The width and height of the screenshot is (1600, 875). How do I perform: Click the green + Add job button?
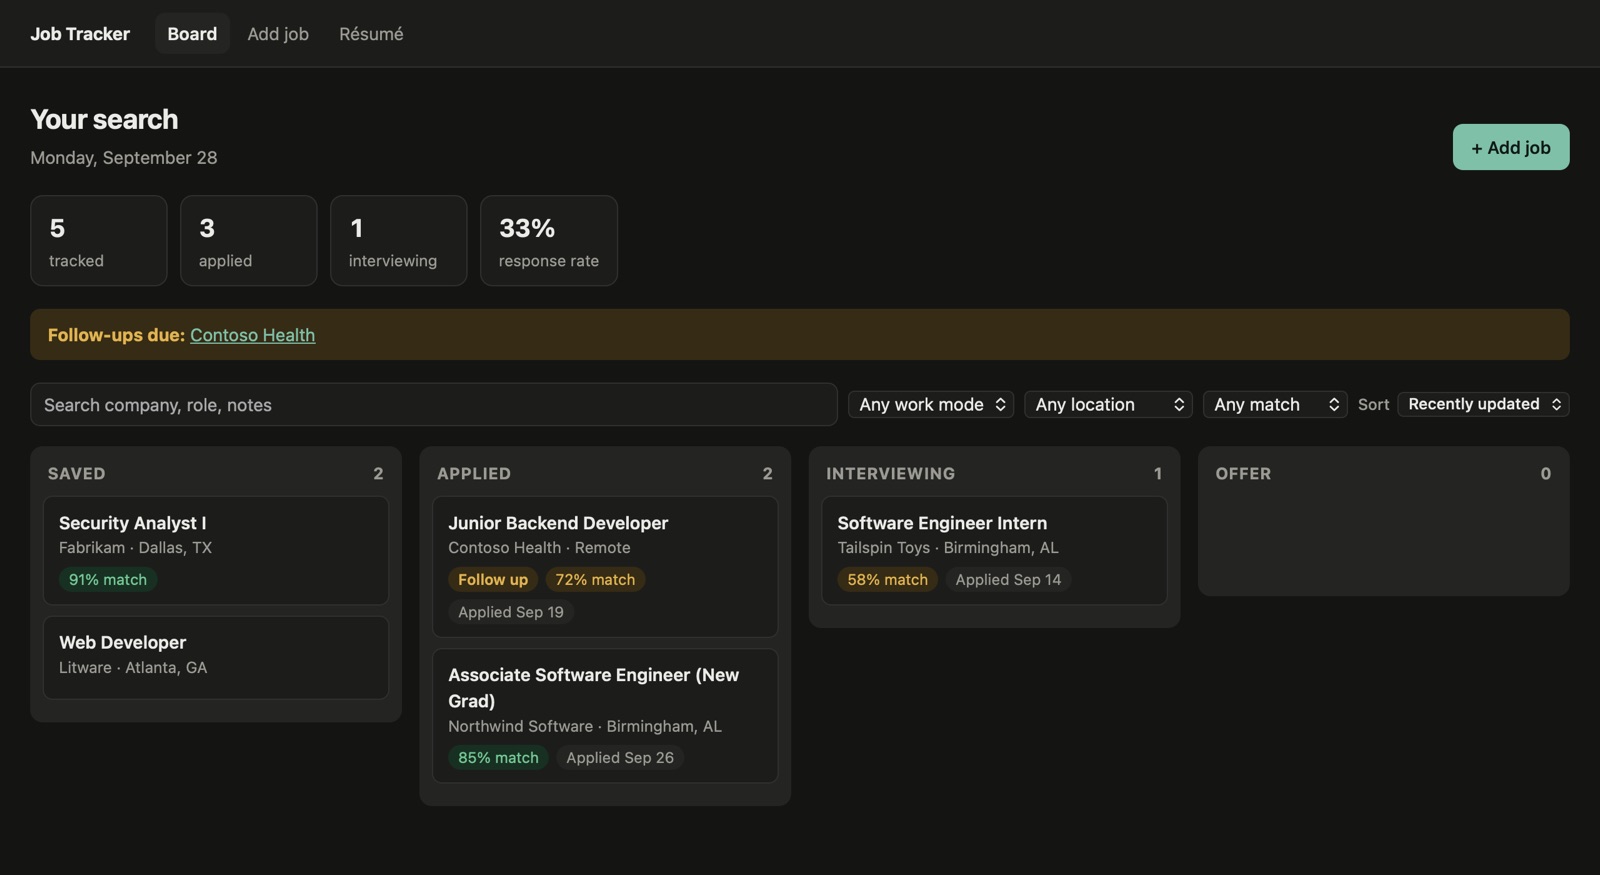(1510, 147)
